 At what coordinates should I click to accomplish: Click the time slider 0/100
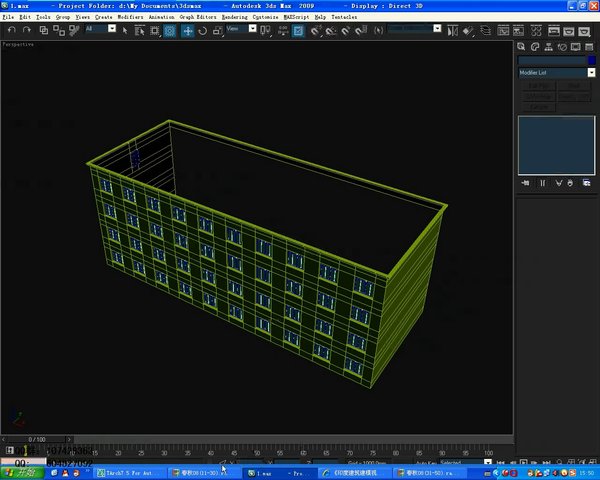pyautogui.click(x=37, y=439)
